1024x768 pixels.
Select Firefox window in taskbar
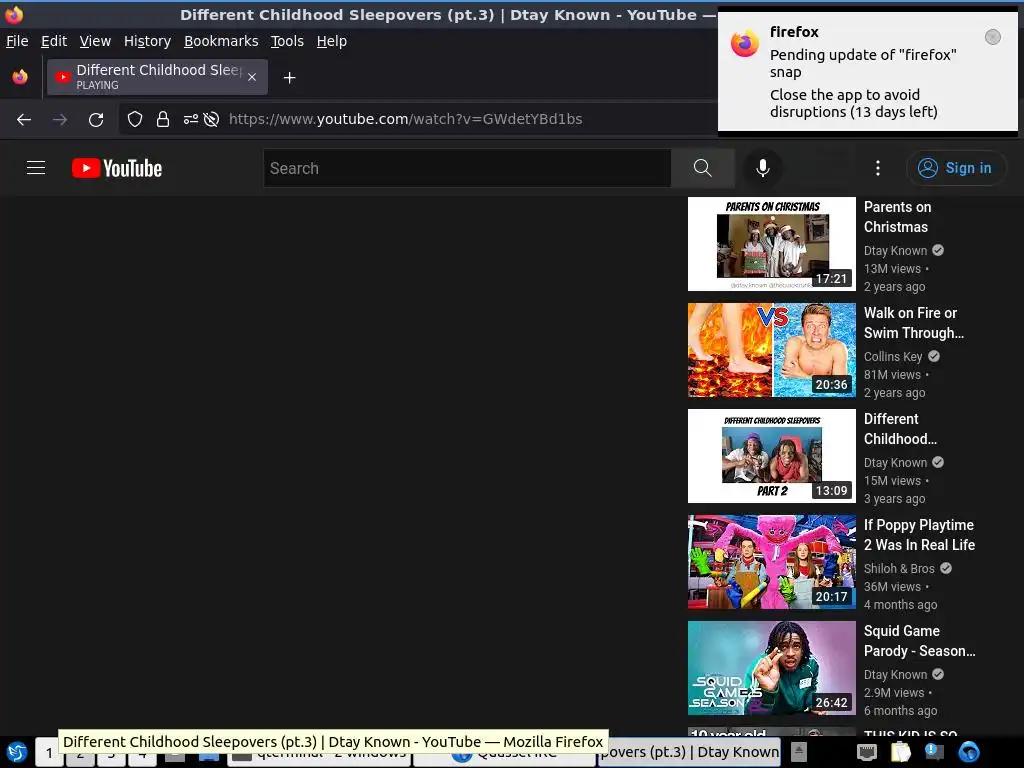pos(689,752)
